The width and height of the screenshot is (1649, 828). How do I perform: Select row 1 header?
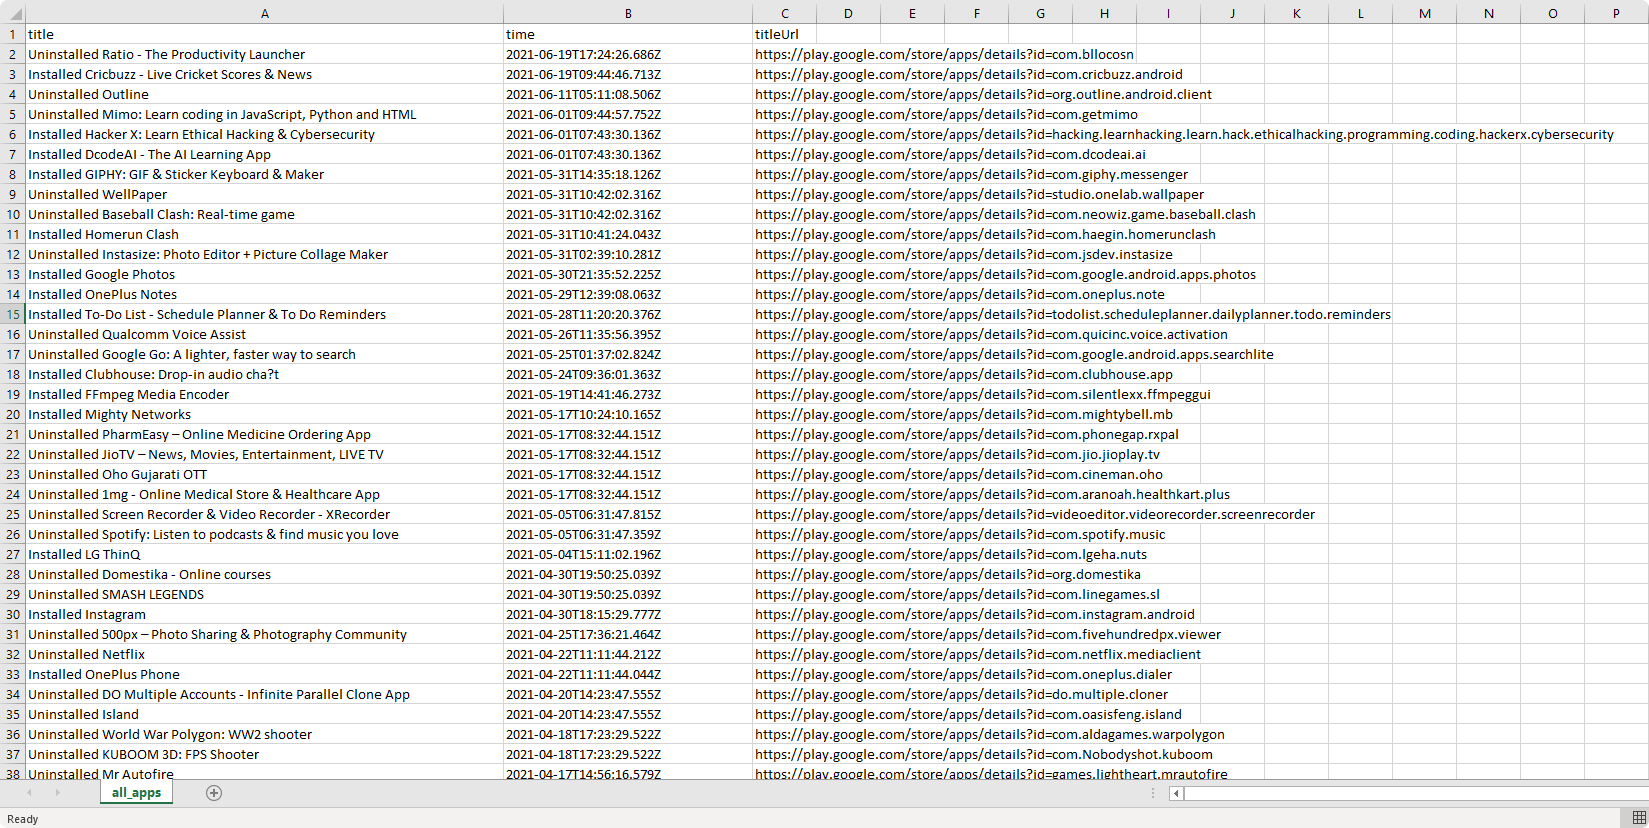[13, 34]
